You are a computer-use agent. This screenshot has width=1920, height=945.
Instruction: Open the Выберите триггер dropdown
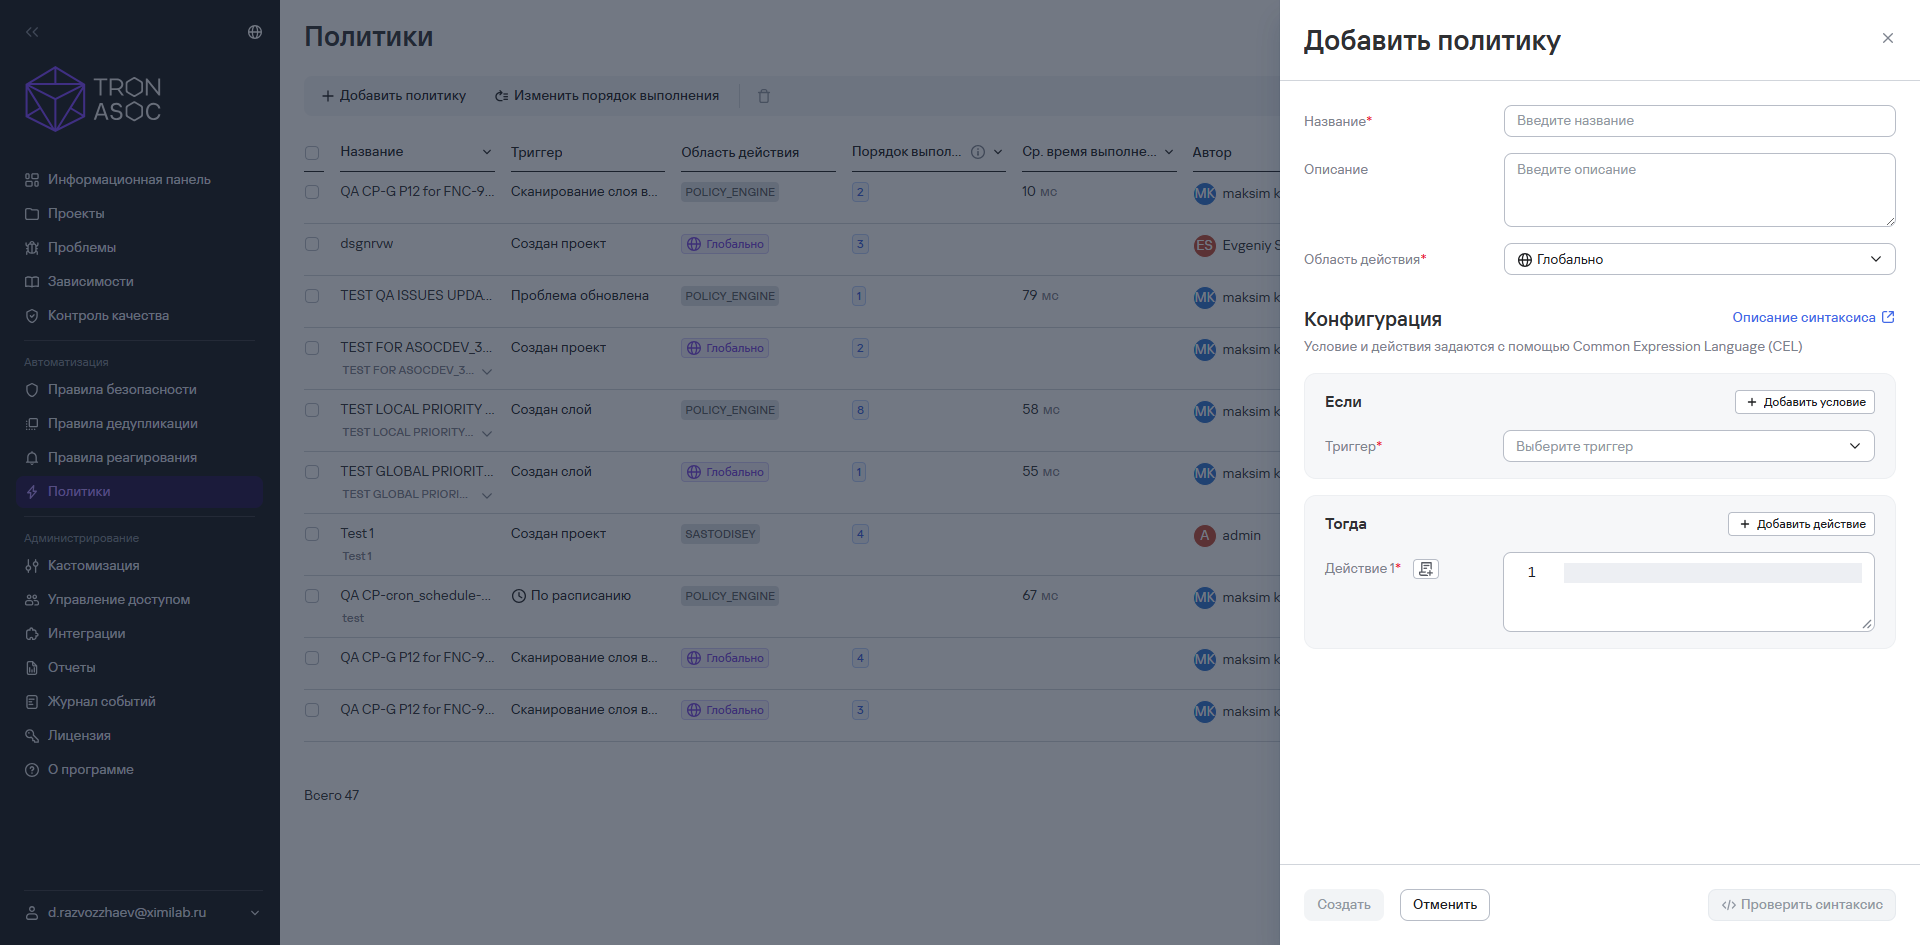[1688, 446]
